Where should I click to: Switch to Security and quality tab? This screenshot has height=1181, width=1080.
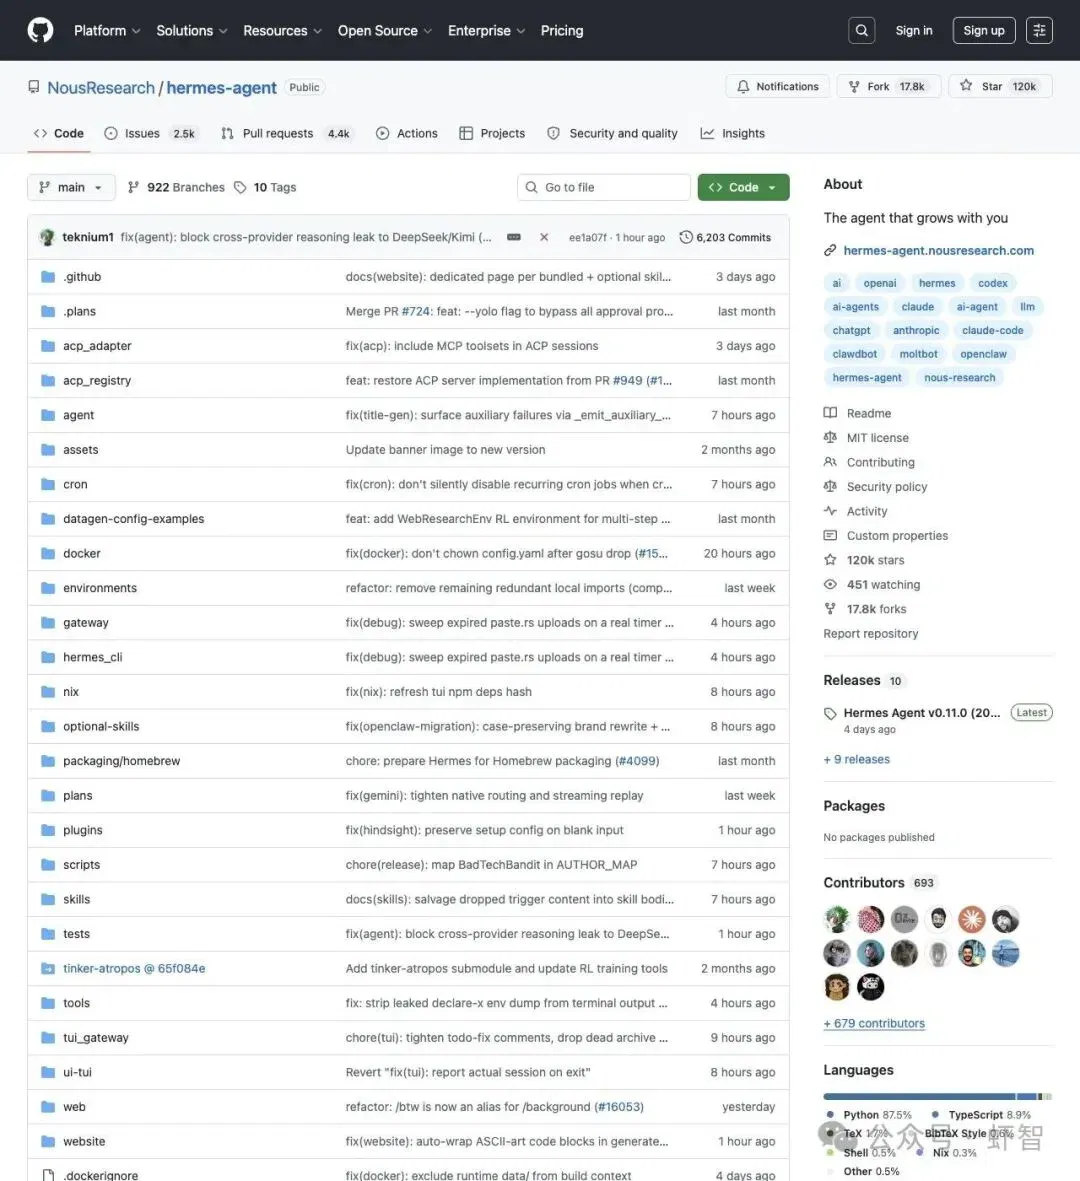click(x=612, y=133)
